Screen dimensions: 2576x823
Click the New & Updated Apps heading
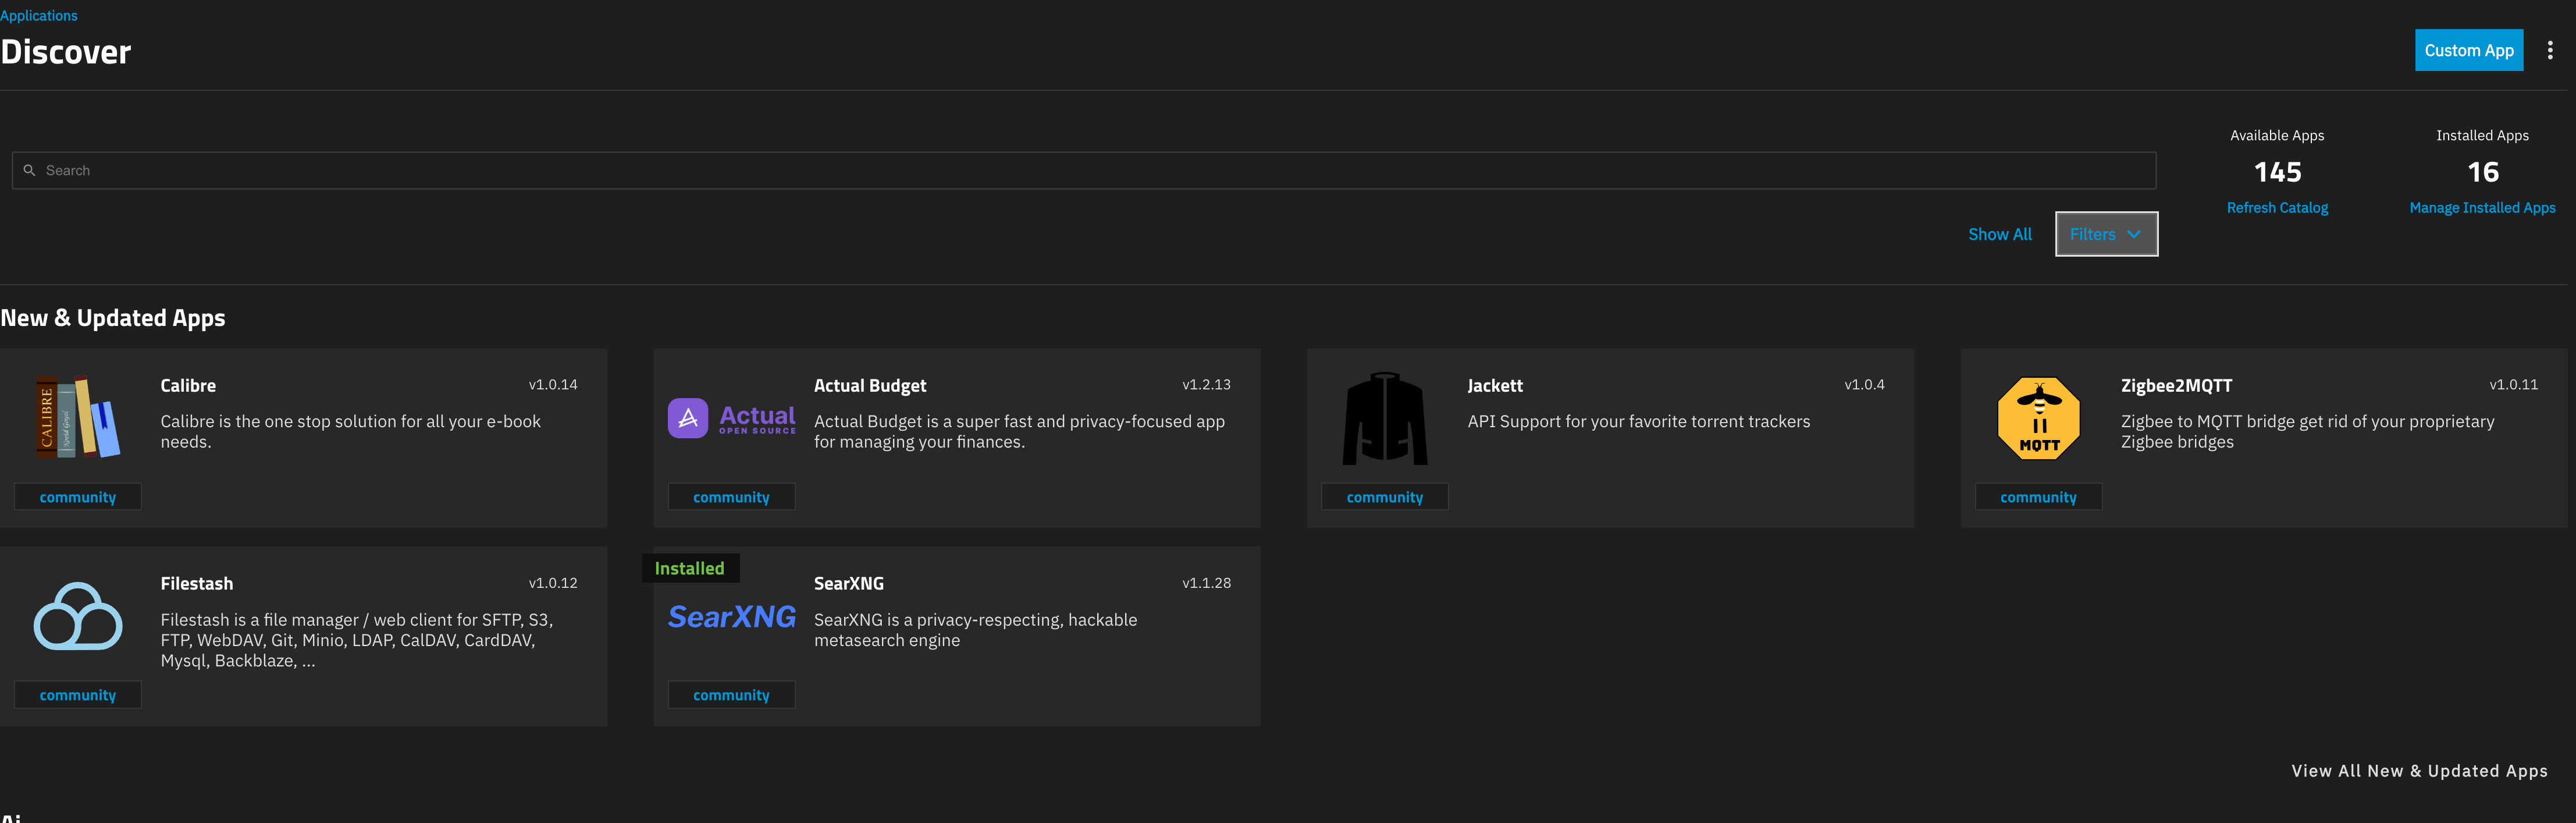tap(113, 318)
